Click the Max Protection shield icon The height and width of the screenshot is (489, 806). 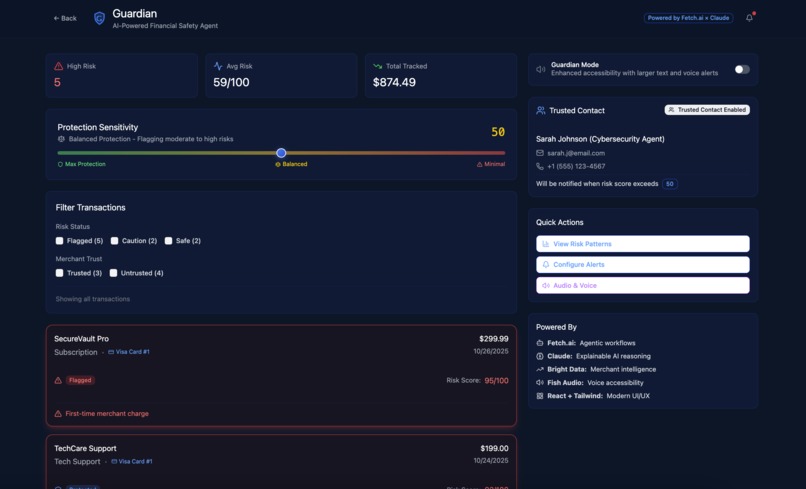click(60, 164)
